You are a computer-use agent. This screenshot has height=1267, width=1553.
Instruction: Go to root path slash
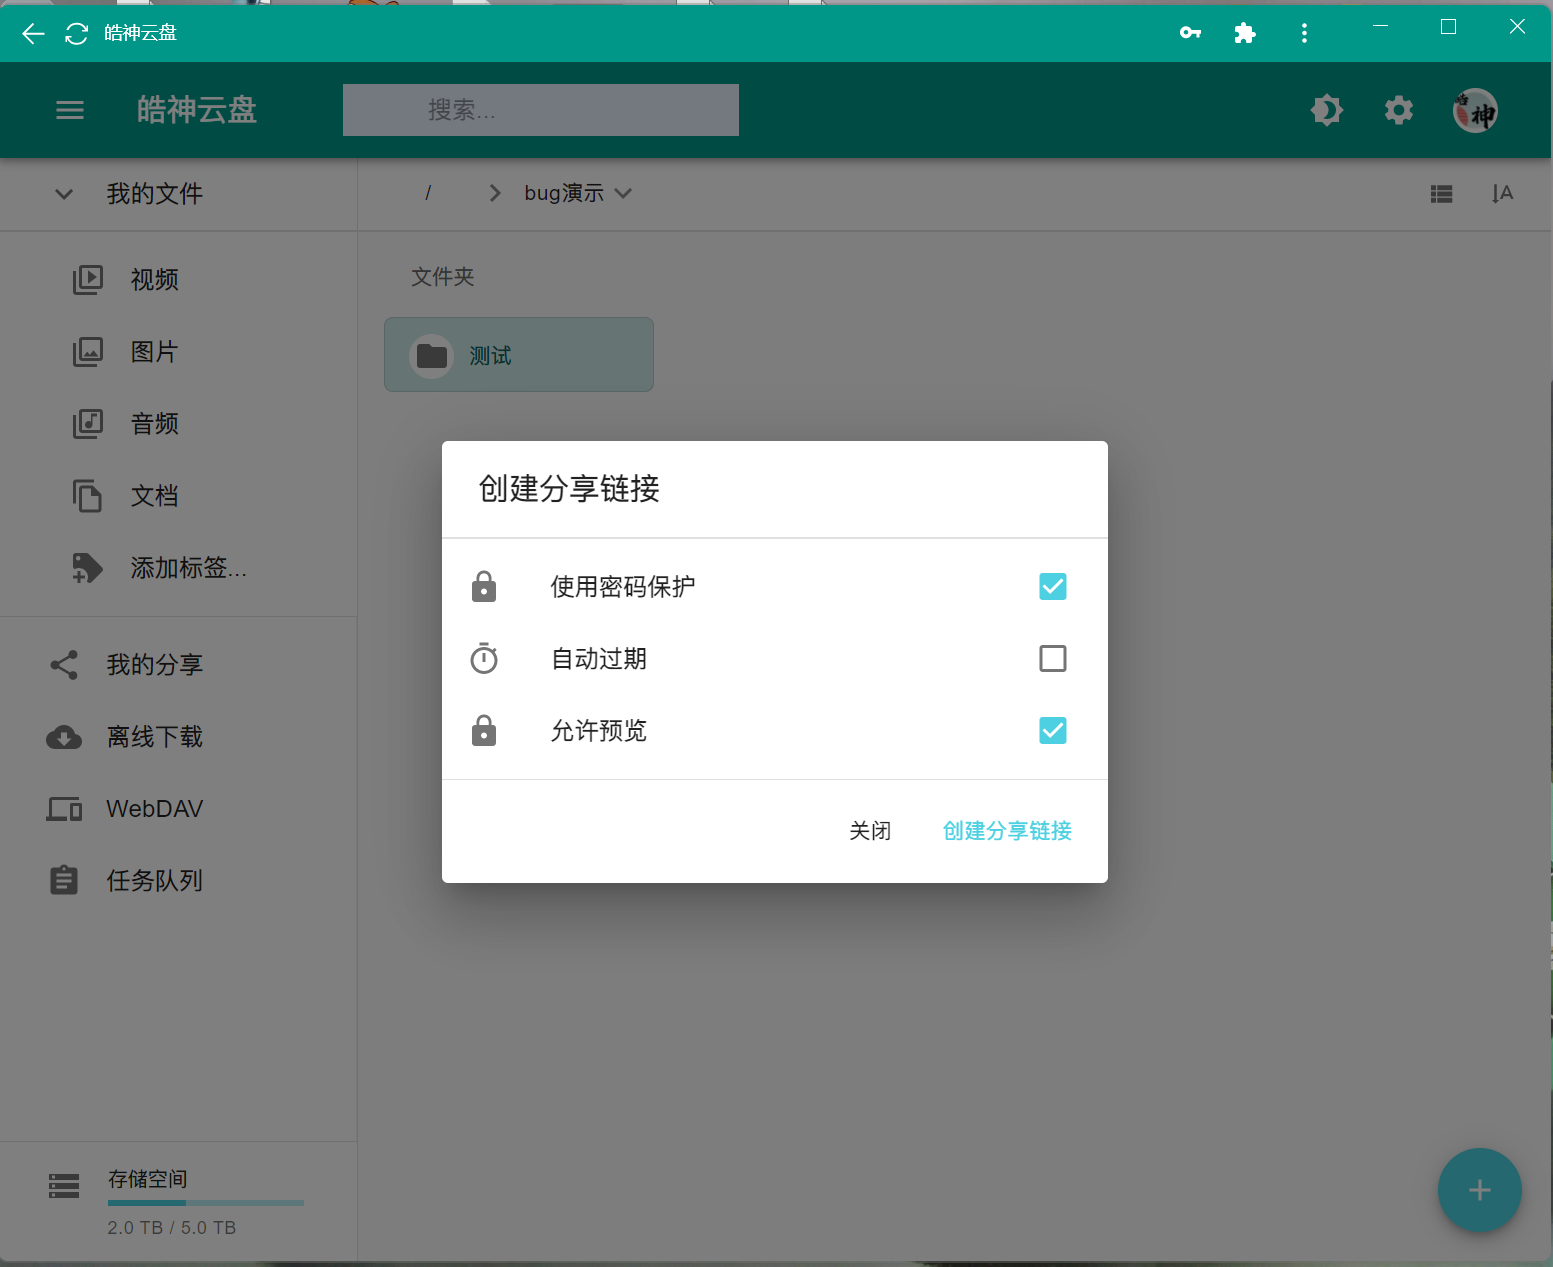point(428,193)
